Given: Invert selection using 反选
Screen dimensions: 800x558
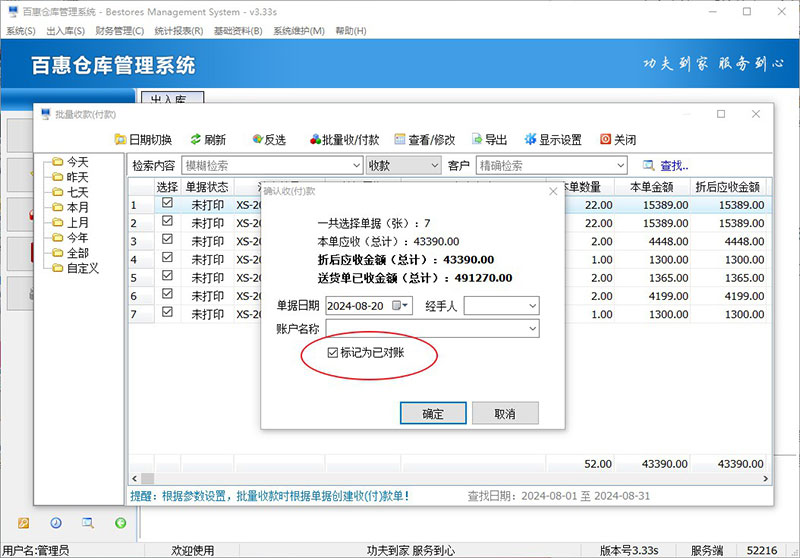Looking at the screenshot, I should [x=269, y=139].
